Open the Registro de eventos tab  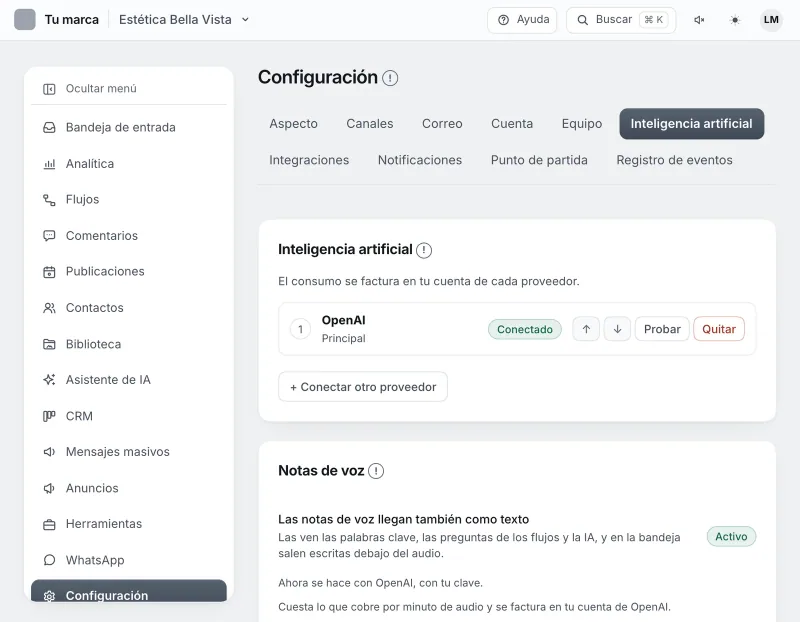pyautogui.click(x=674, y=160)
